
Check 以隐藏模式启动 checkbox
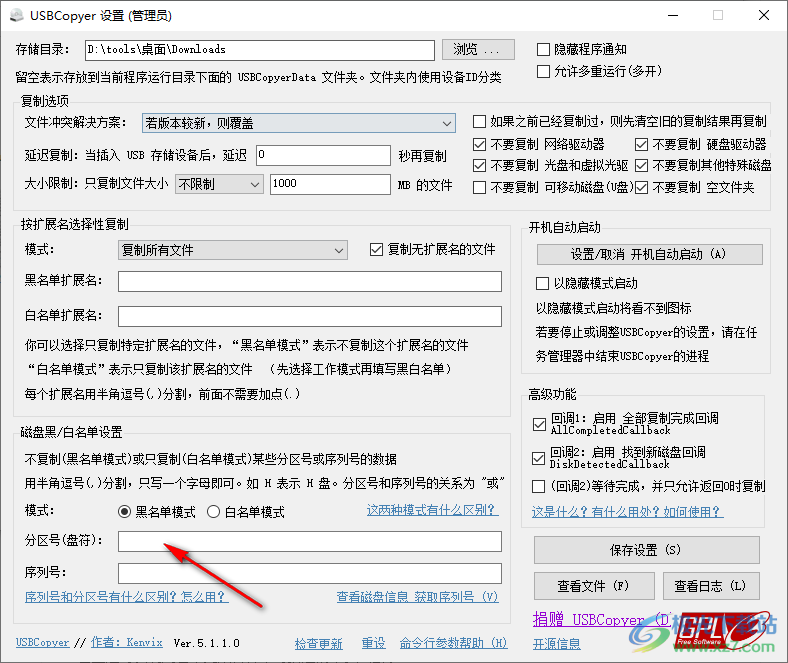(x=542, y=283)
